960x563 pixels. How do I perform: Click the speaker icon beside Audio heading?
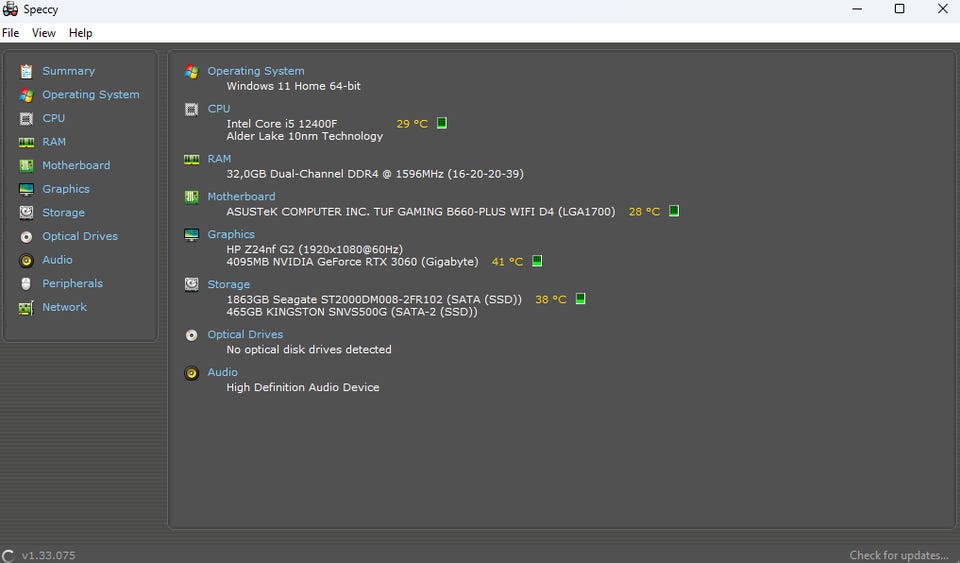point(192,373)
